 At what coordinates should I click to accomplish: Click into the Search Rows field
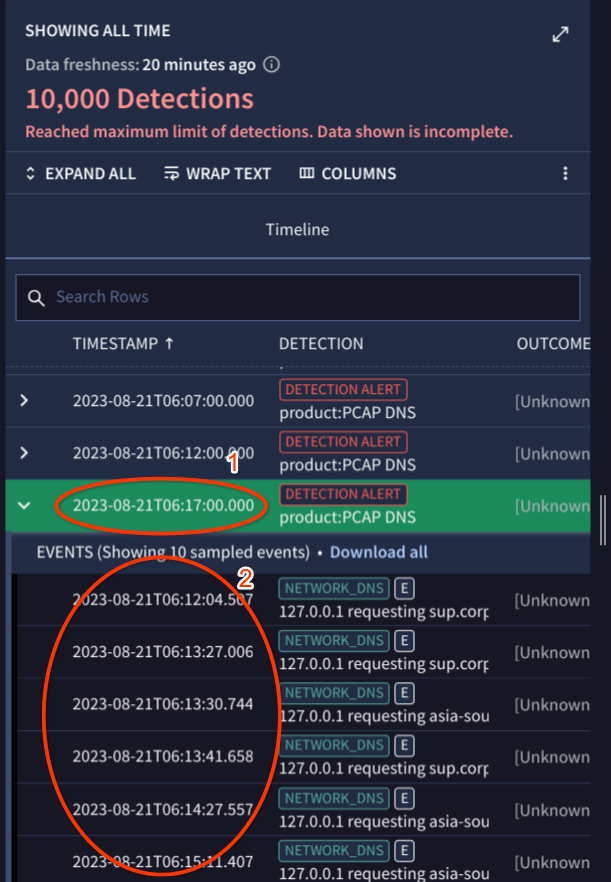(300, 297)
